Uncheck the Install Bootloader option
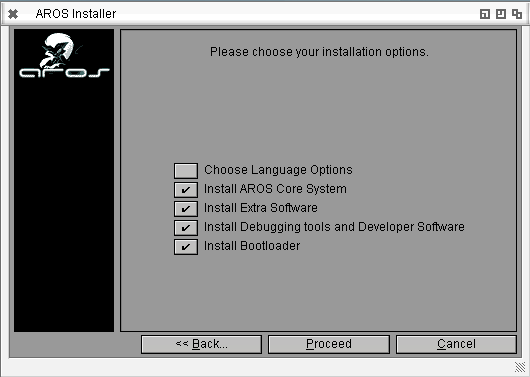The image size is (530, 377). pyautogui.click(x=186, y=246)
